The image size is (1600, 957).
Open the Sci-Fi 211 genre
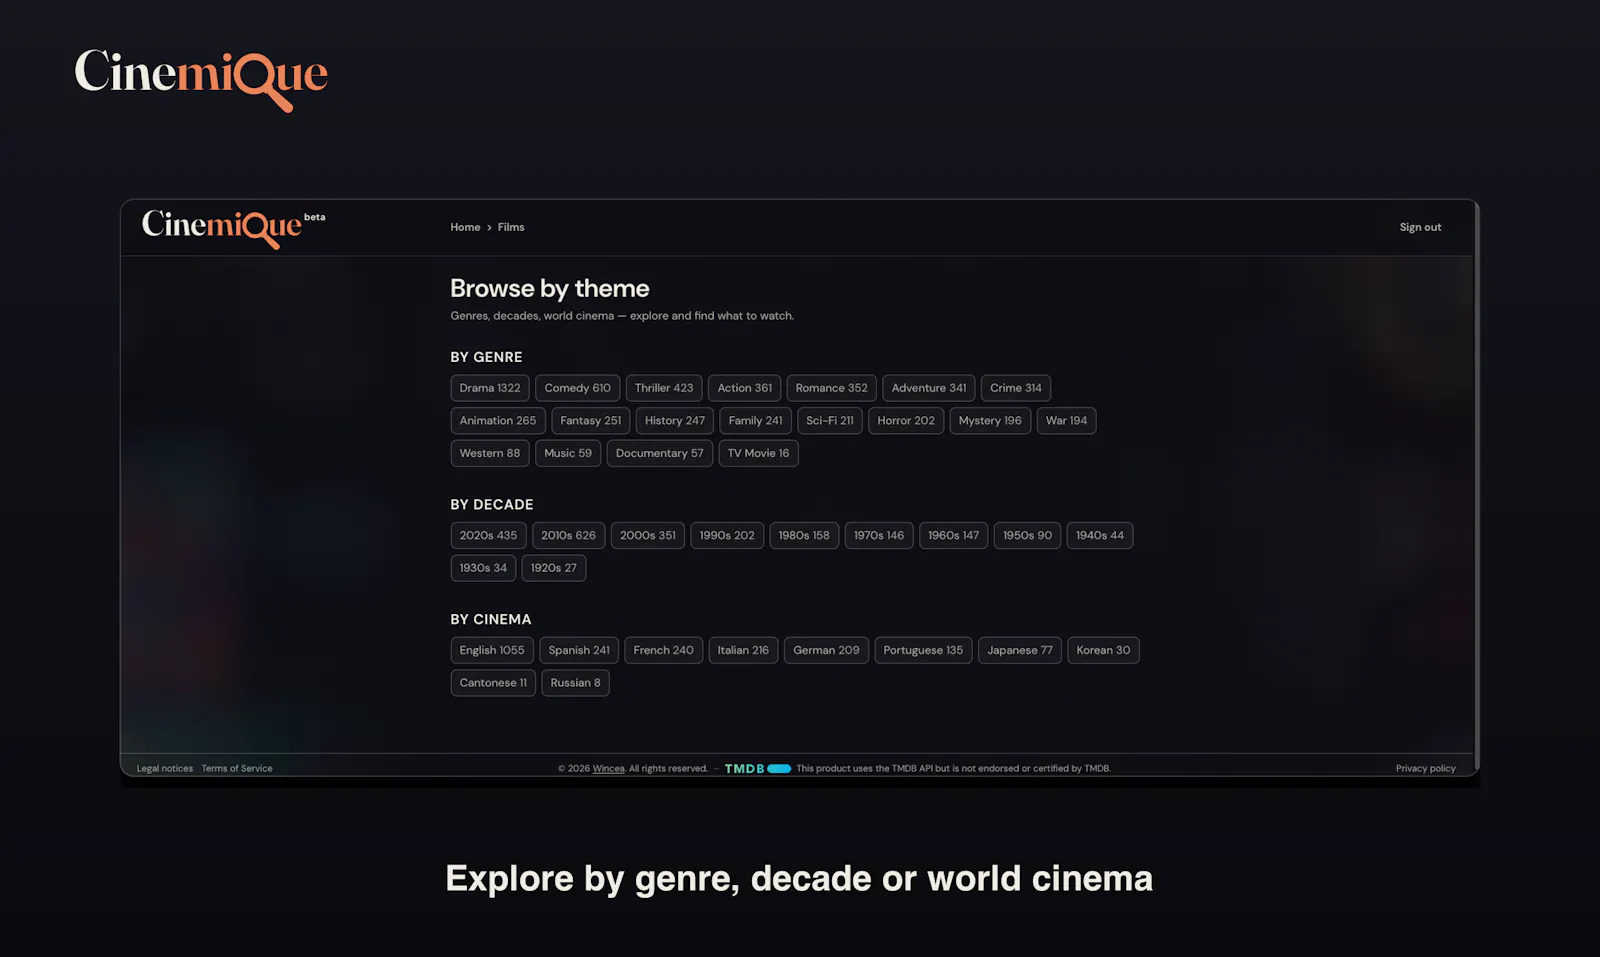pos(830,421)
